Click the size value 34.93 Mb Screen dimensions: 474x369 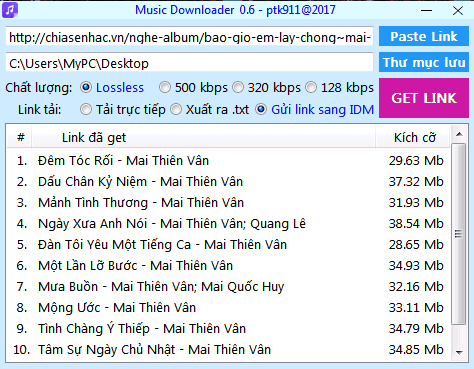coord(416,266)
